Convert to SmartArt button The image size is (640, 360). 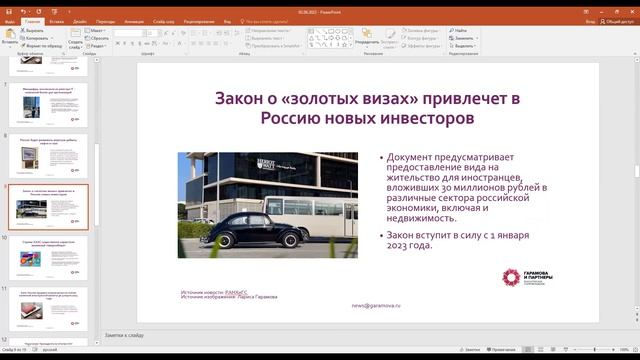click(x=273, y=46)
